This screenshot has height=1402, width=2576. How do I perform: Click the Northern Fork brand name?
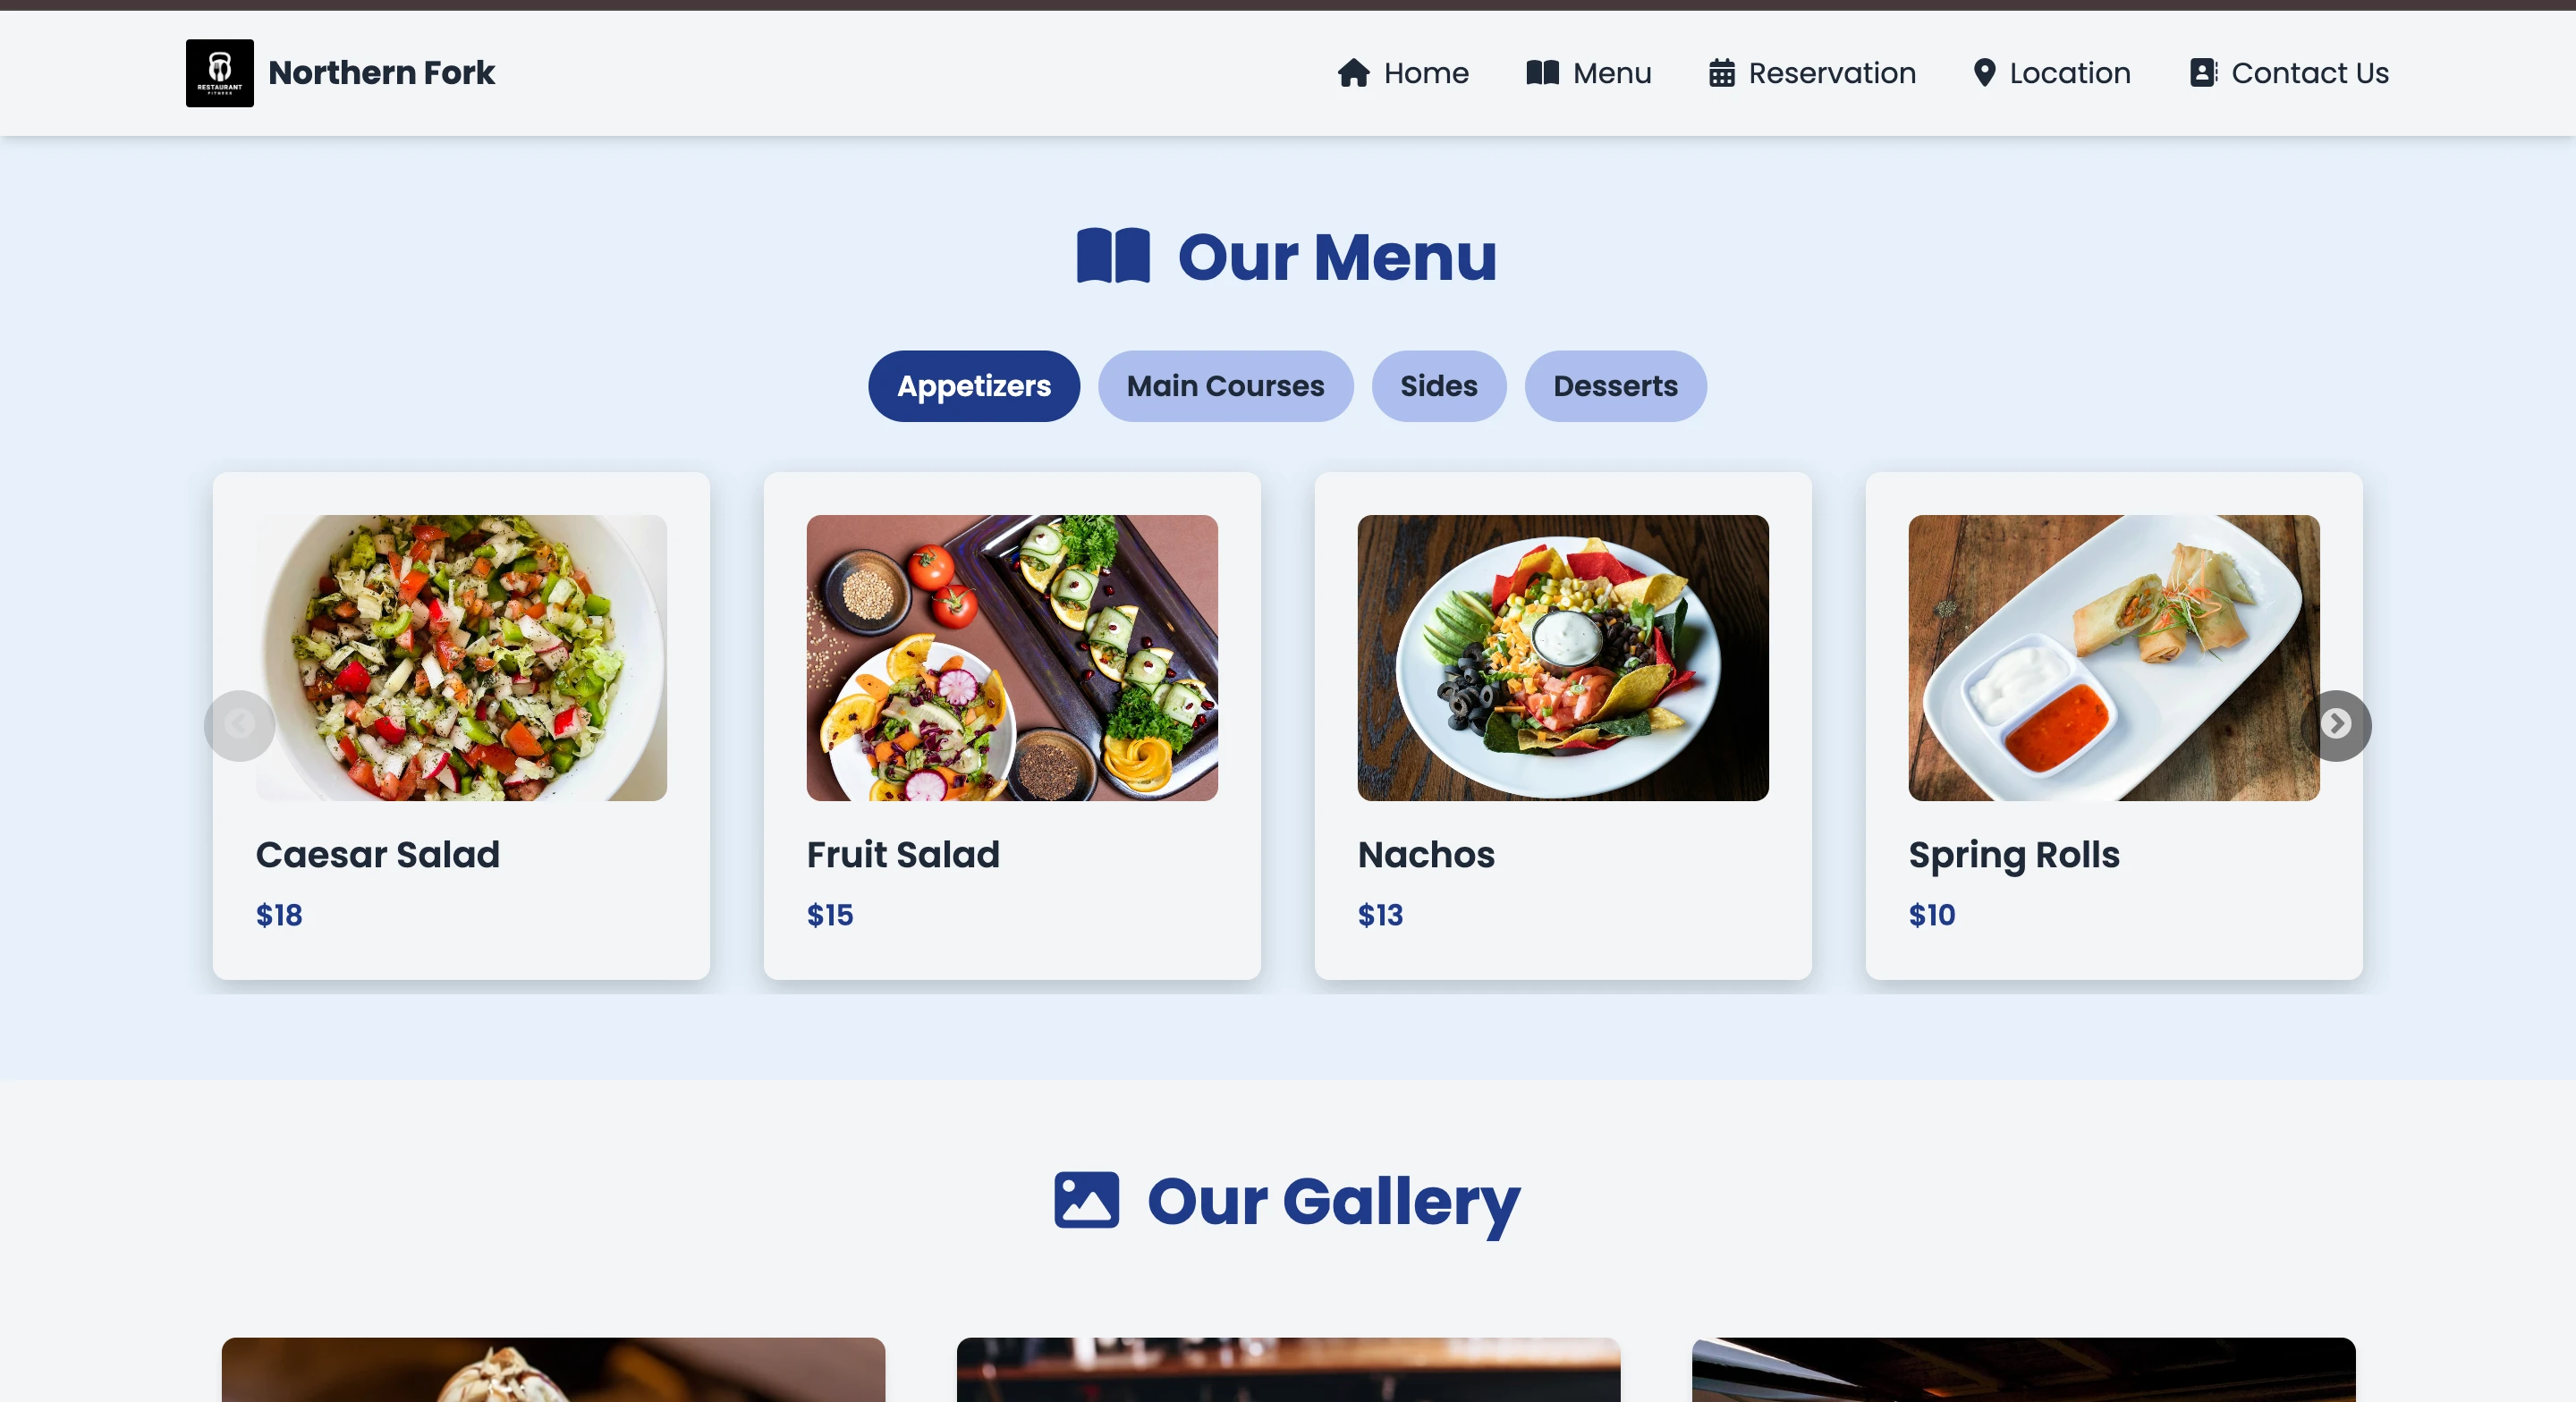[x=381, y=73]
